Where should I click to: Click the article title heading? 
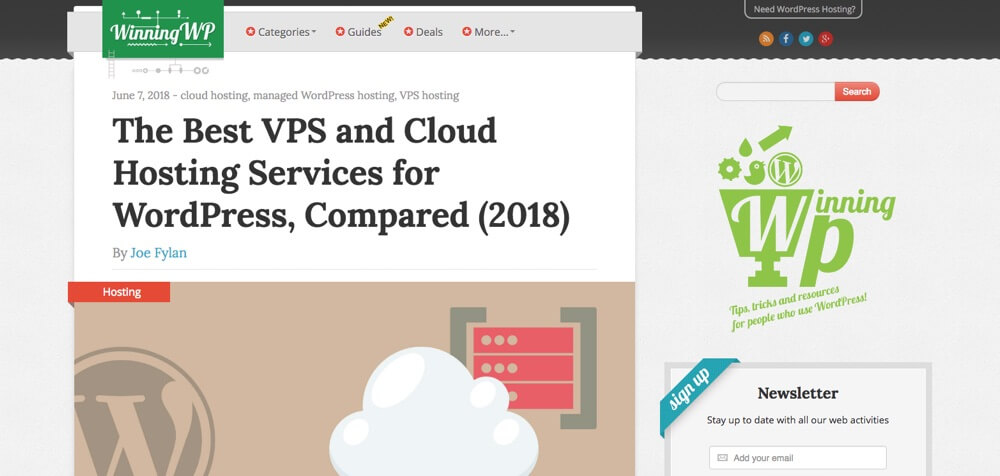341,173
